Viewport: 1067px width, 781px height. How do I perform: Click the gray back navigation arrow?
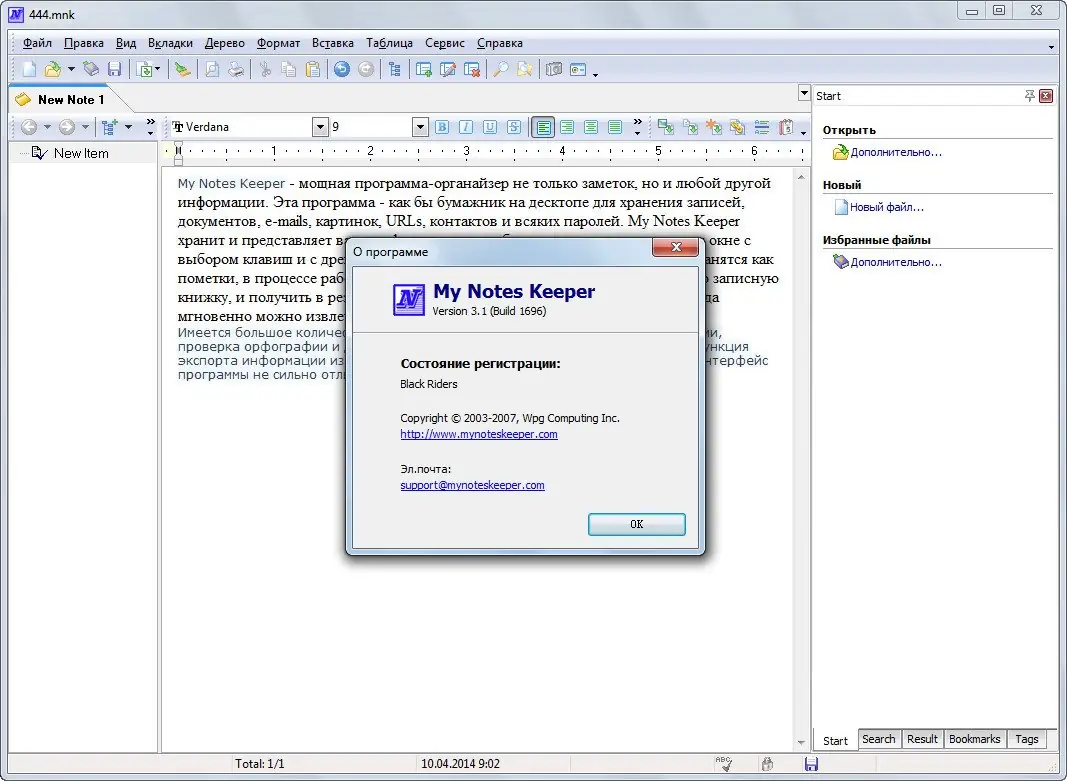tap(29, 127)
